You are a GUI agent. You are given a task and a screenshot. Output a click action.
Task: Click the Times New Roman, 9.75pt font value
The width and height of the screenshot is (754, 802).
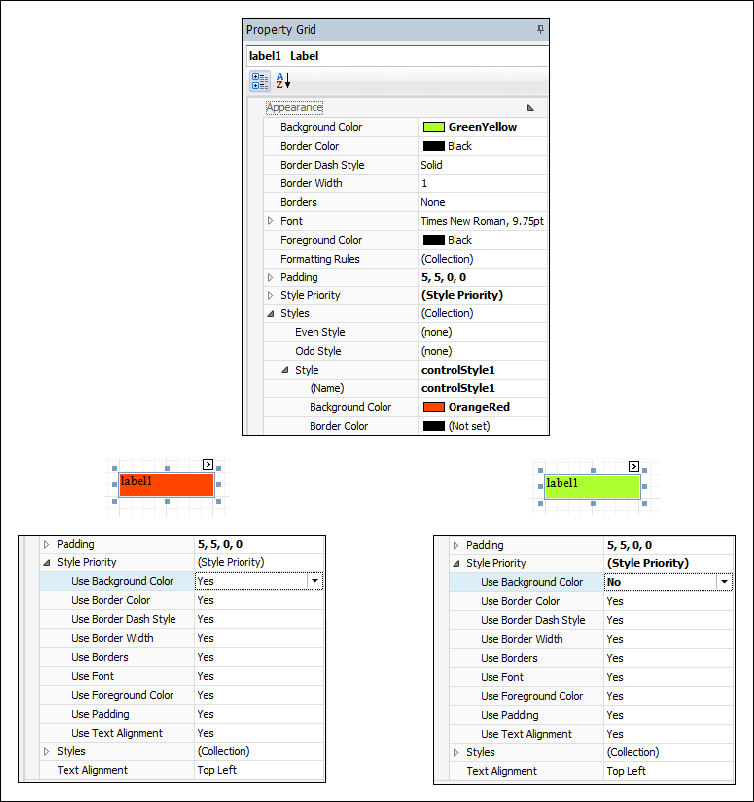483,221
